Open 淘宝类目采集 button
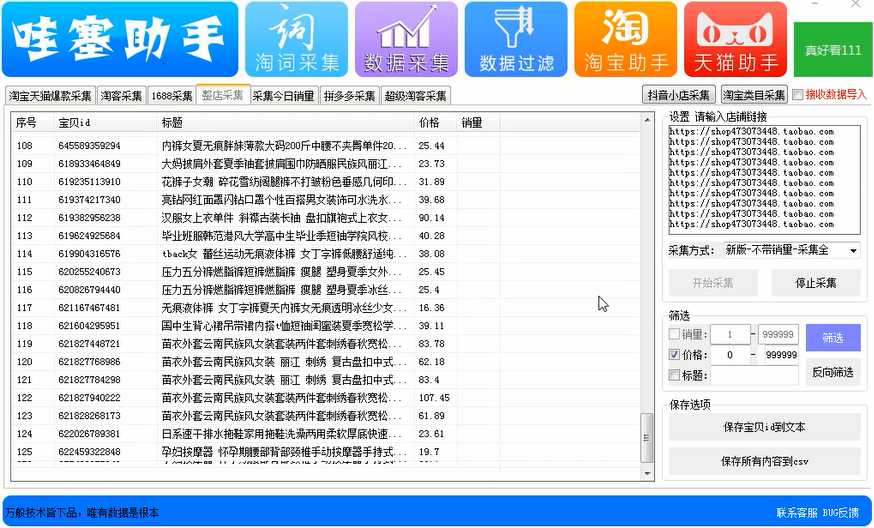 754,95
